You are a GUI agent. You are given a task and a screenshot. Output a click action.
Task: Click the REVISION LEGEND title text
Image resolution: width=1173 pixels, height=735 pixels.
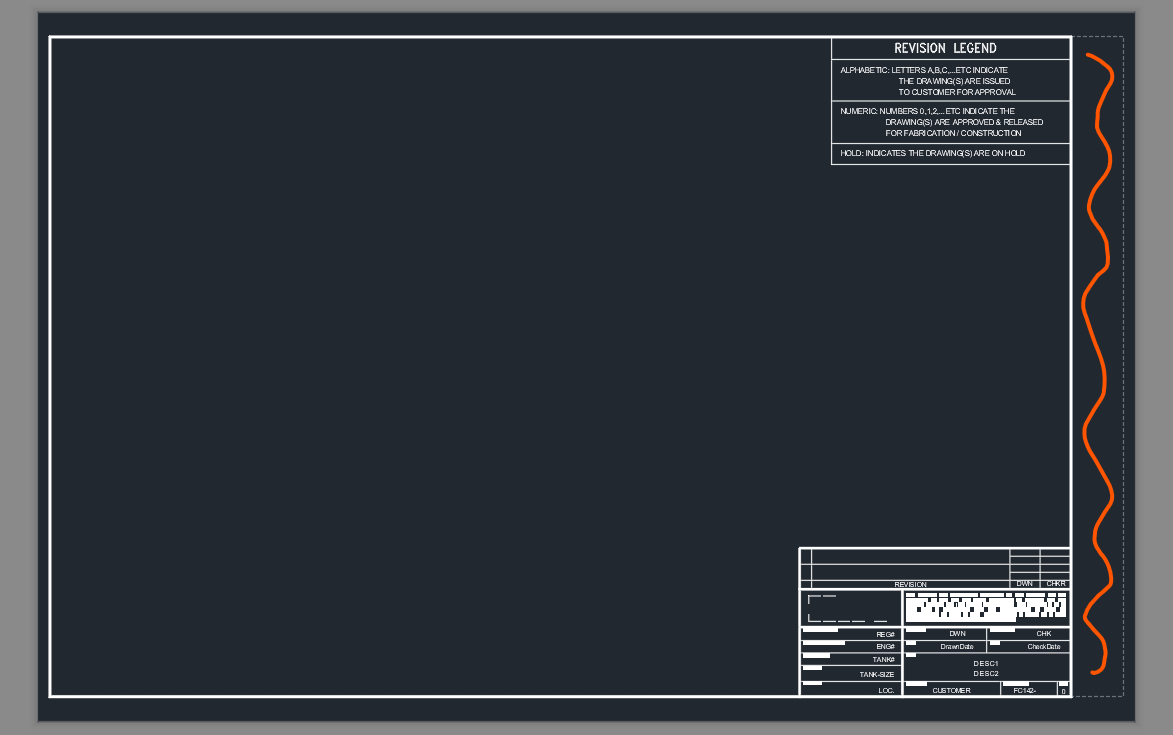point(946,47)
